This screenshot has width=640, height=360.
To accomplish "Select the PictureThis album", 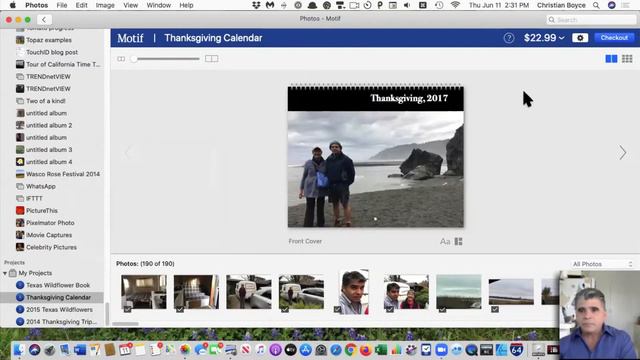I will (x=42, y=211).
